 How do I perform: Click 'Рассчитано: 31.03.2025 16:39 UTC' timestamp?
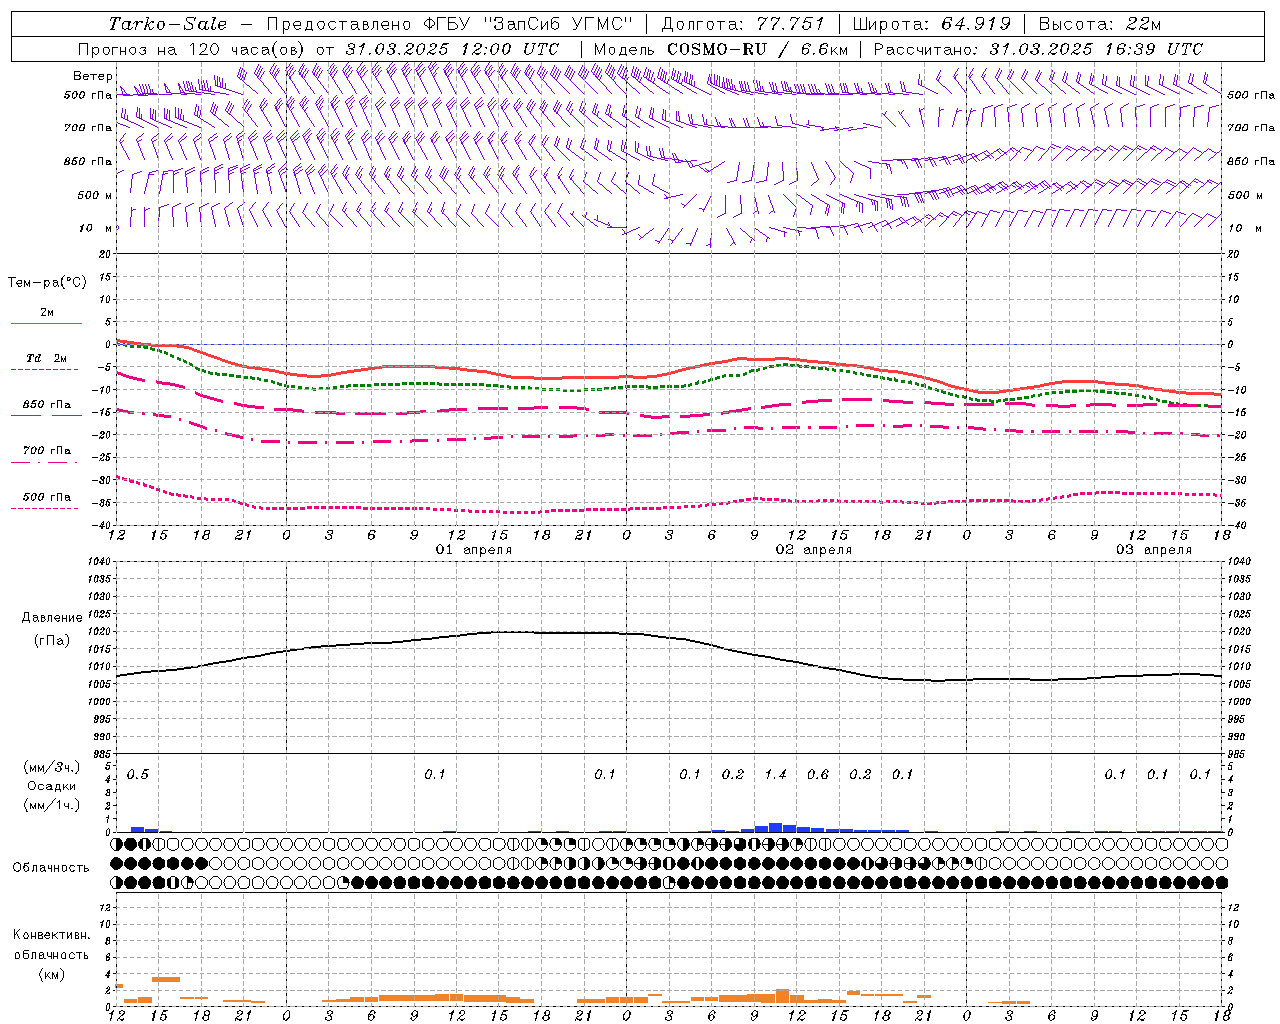click(x=1038, y=49)
